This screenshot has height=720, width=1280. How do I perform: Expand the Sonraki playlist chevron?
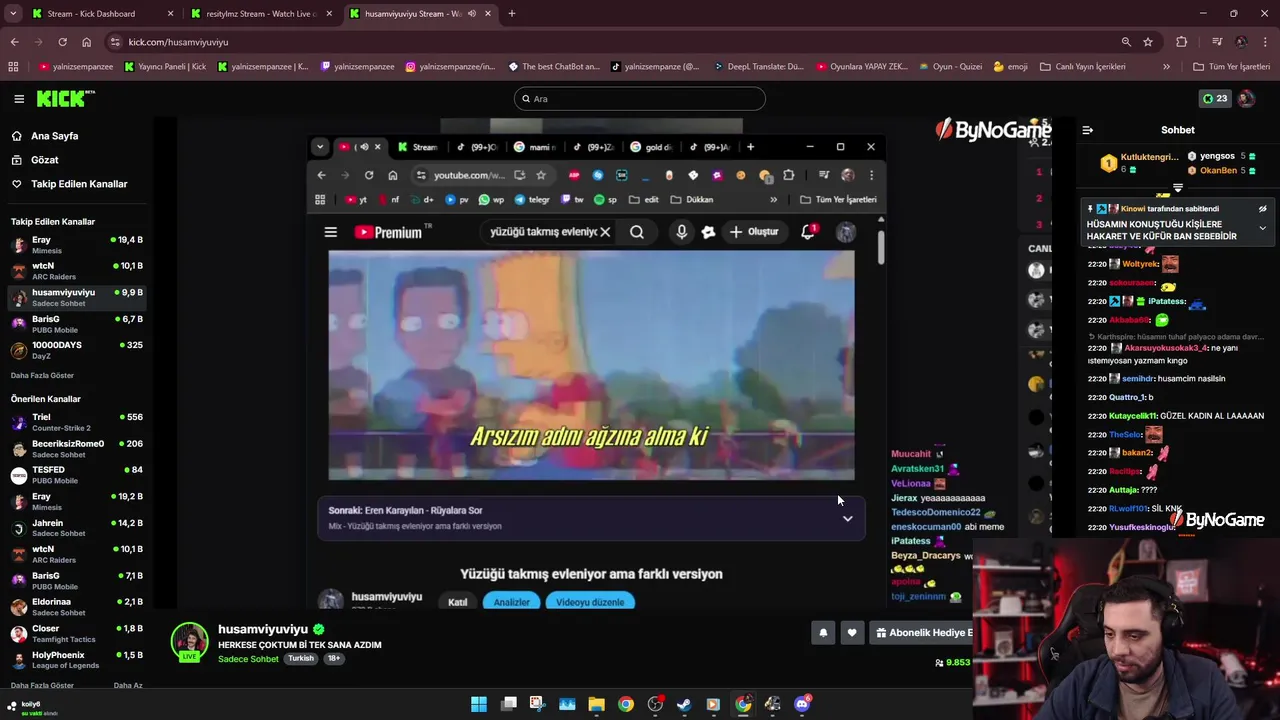tap(847, 518)
